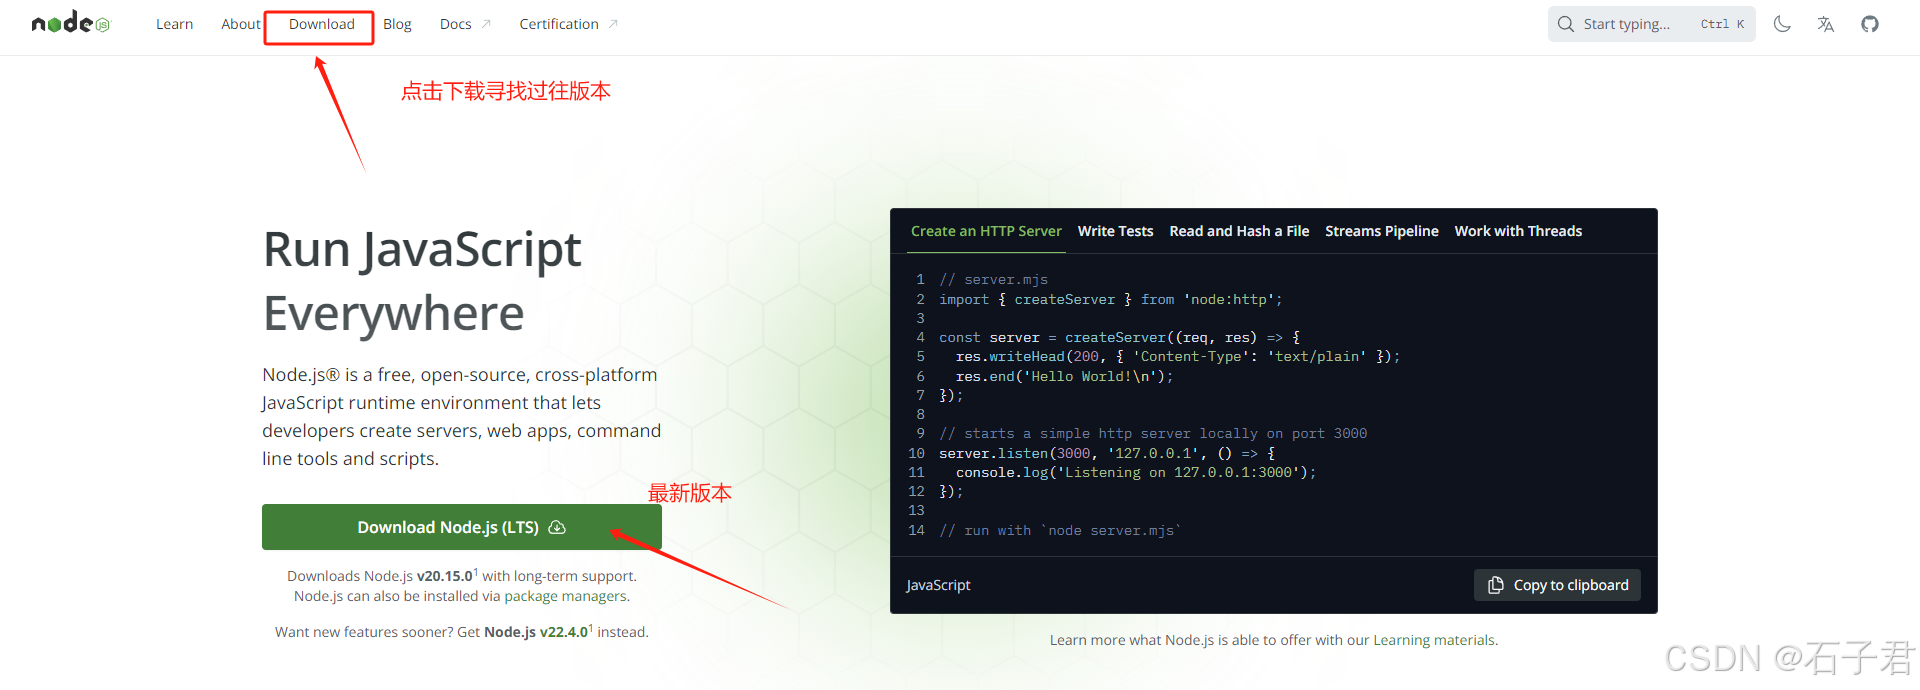1920x690 pixels.
Task: Open the GitHub icon link
Action: tap(1870, 24)
